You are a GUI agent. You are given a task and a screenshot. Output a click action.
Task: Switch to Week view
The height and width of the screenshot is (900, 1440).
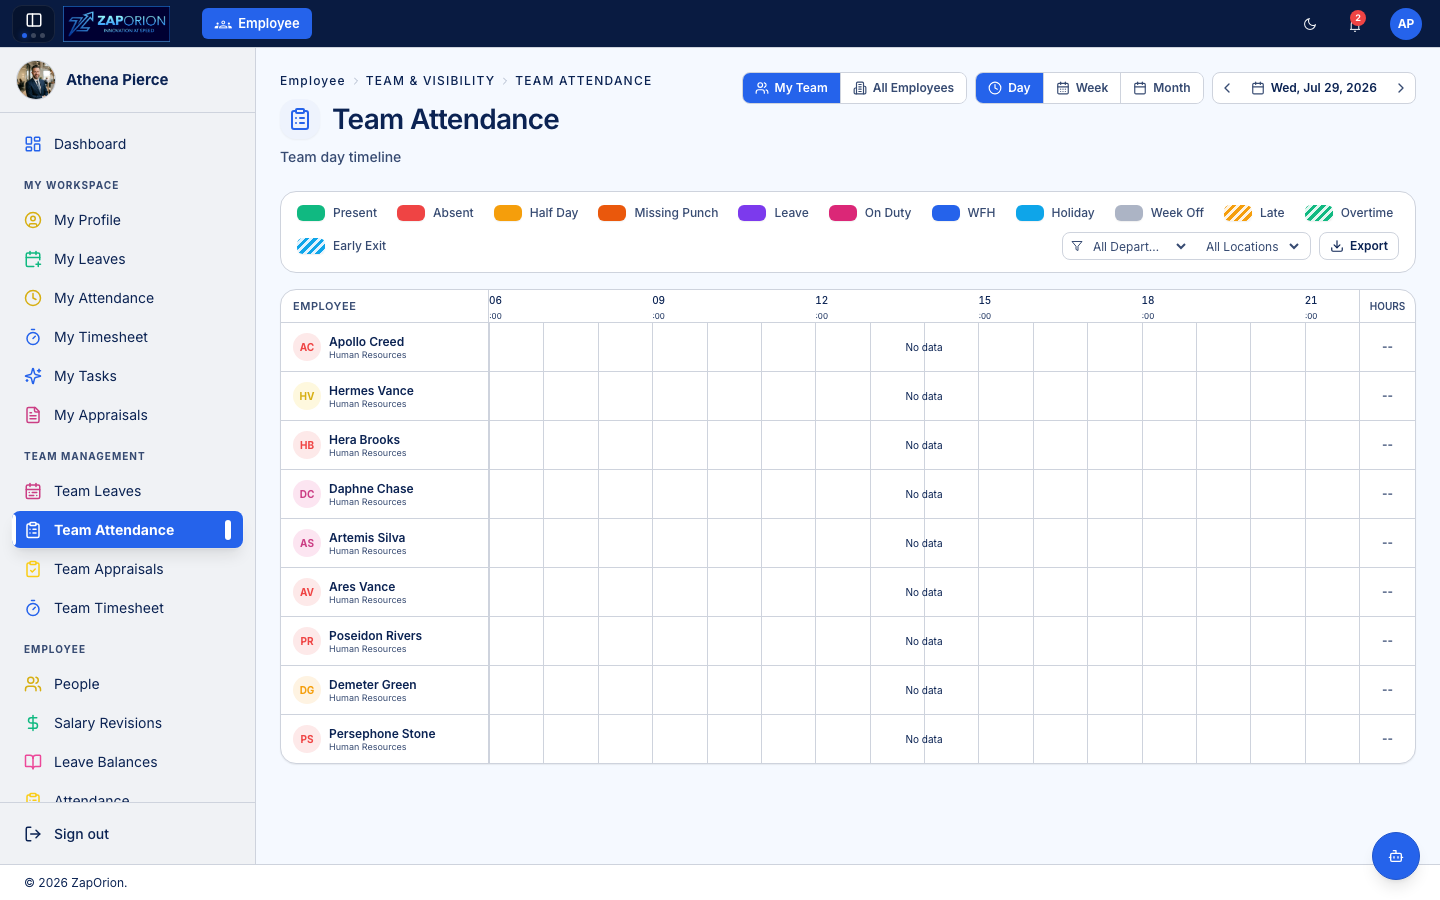click(x=1082, y=88)
